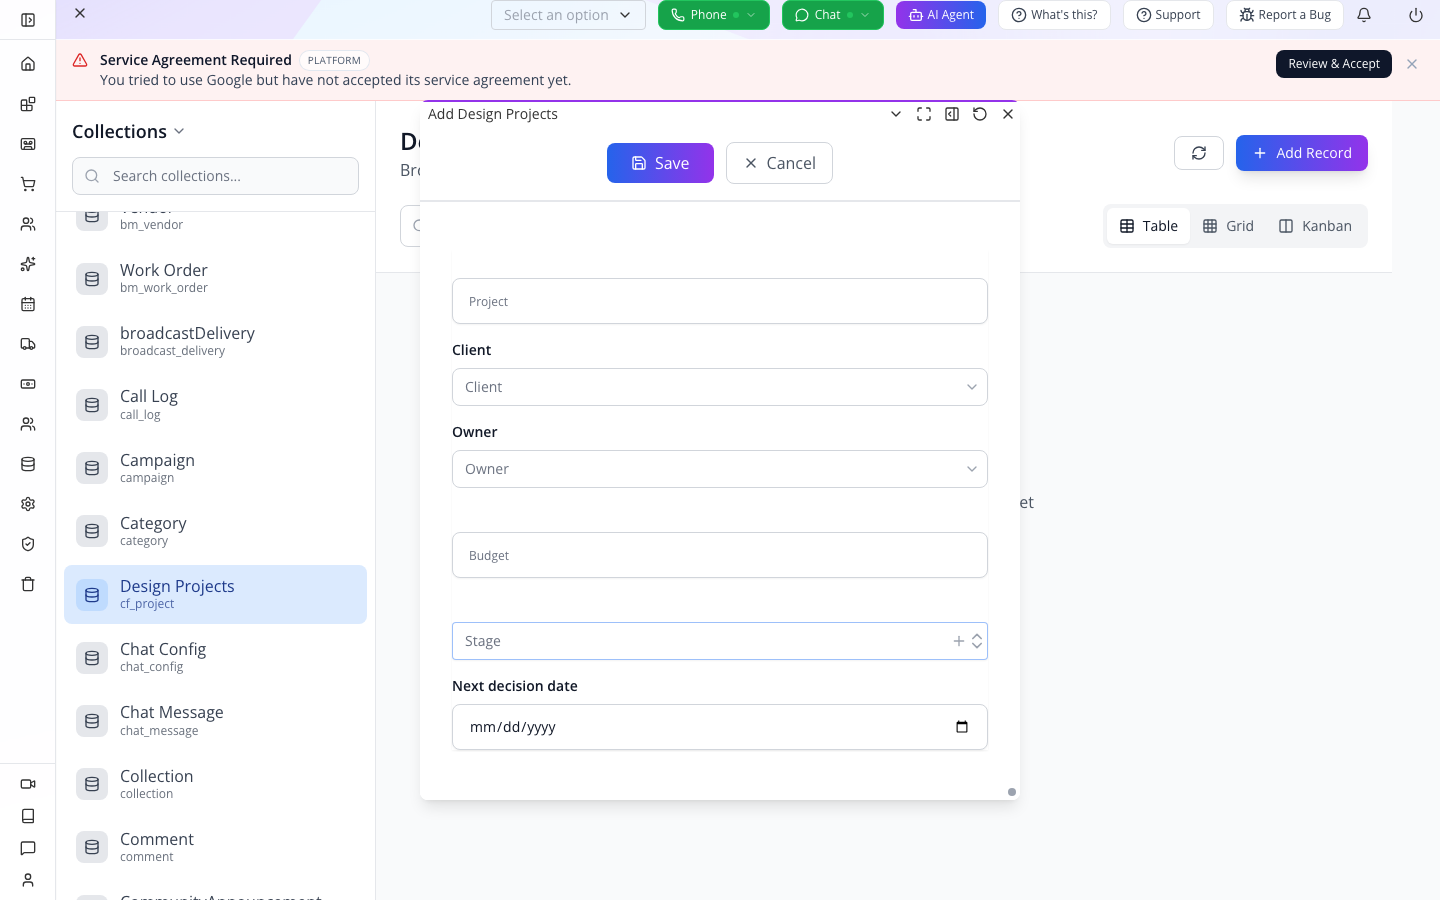Screen dimensions: 1440x900
Task: Open the settings gear icon in sidebar
Action: point(28,504)
